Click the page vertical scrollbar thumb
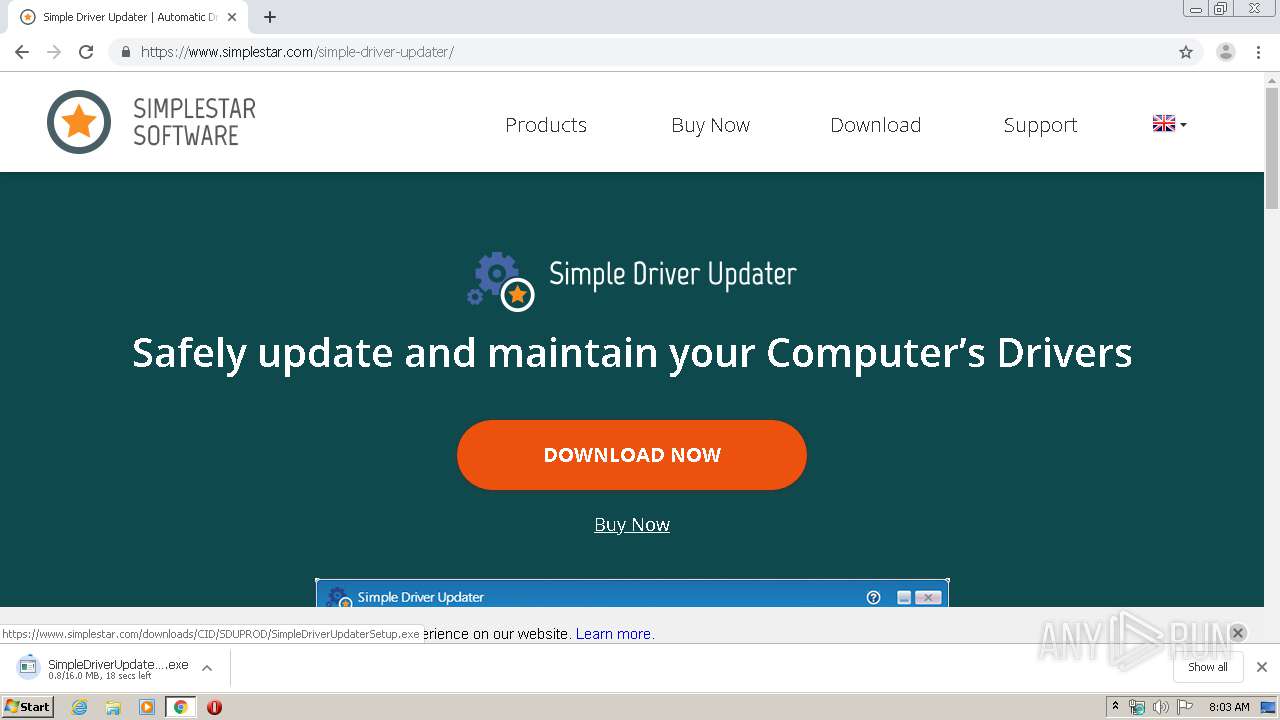 [1272, 148]
